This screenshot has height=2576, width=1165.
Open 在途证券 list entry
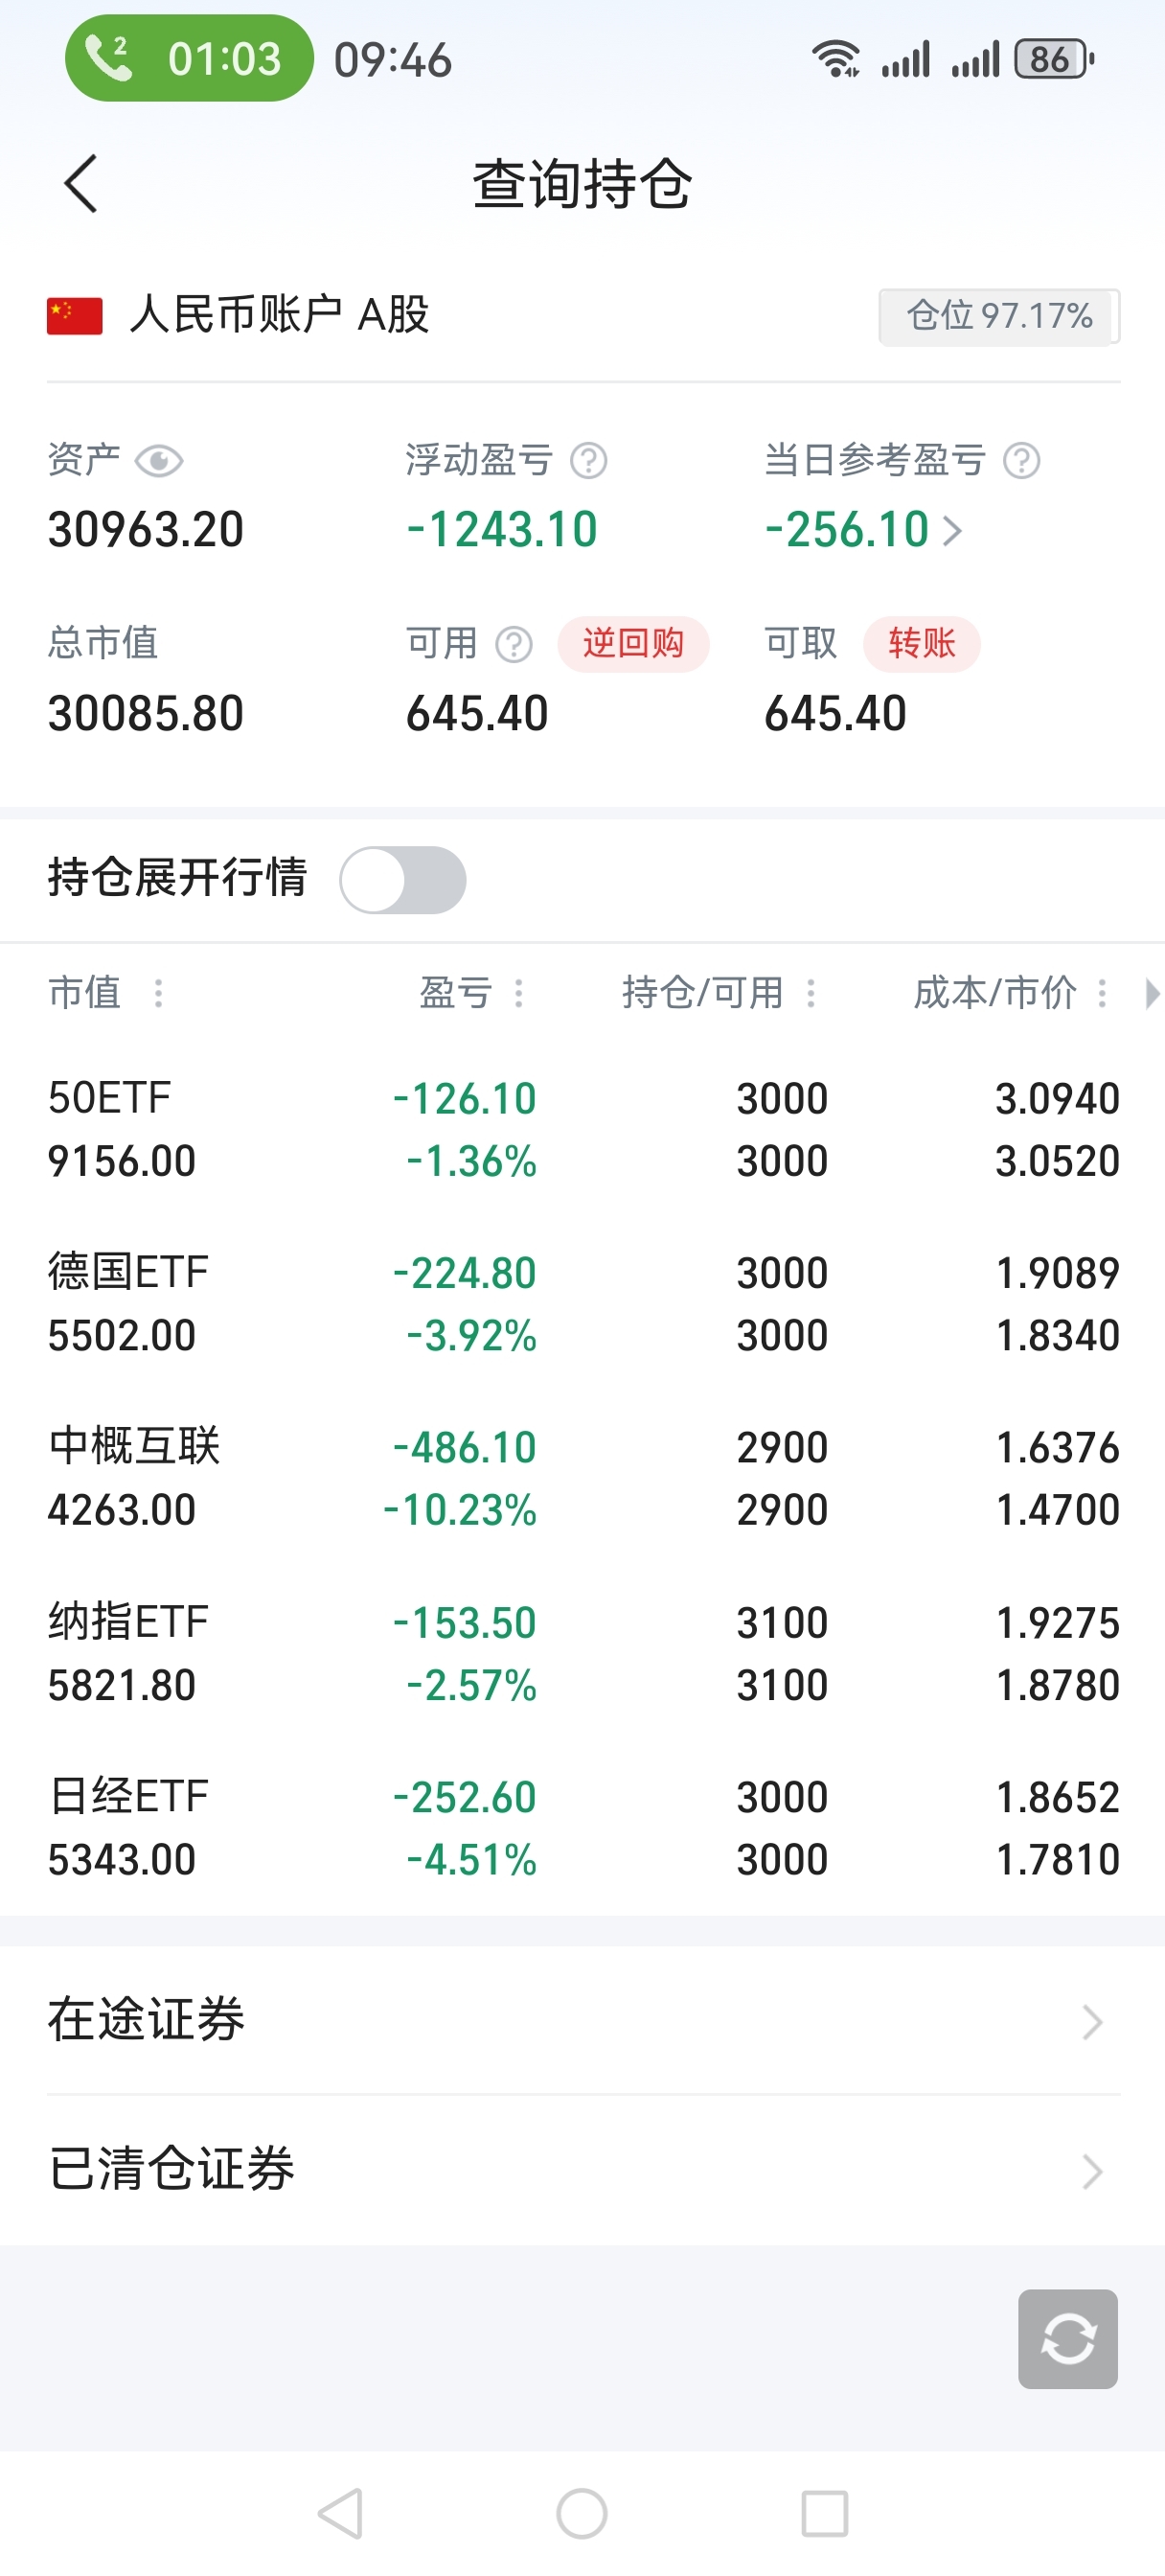[x=582, y=2020]
